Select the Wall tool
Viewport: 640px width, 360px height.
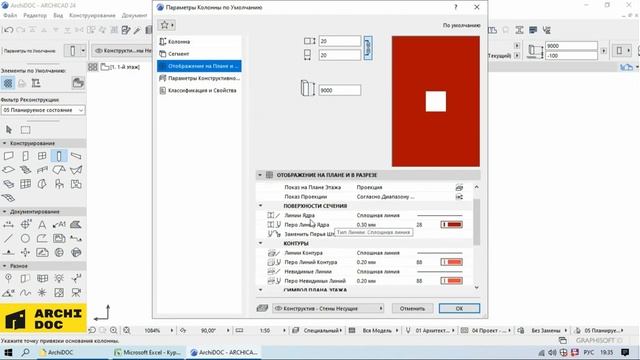pos(9,156)
